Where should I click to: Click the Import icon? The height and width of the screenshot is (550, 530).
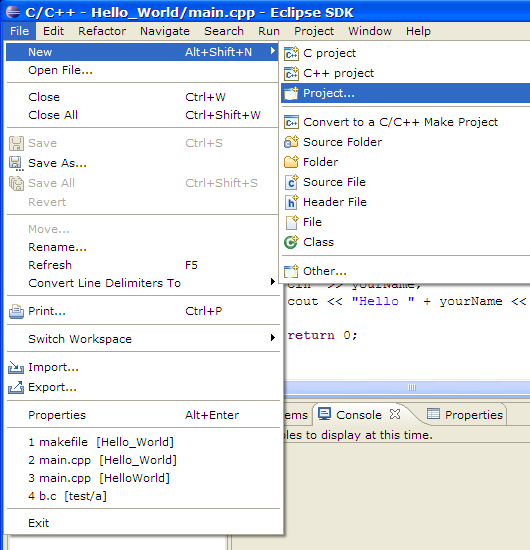pos(16,367)
